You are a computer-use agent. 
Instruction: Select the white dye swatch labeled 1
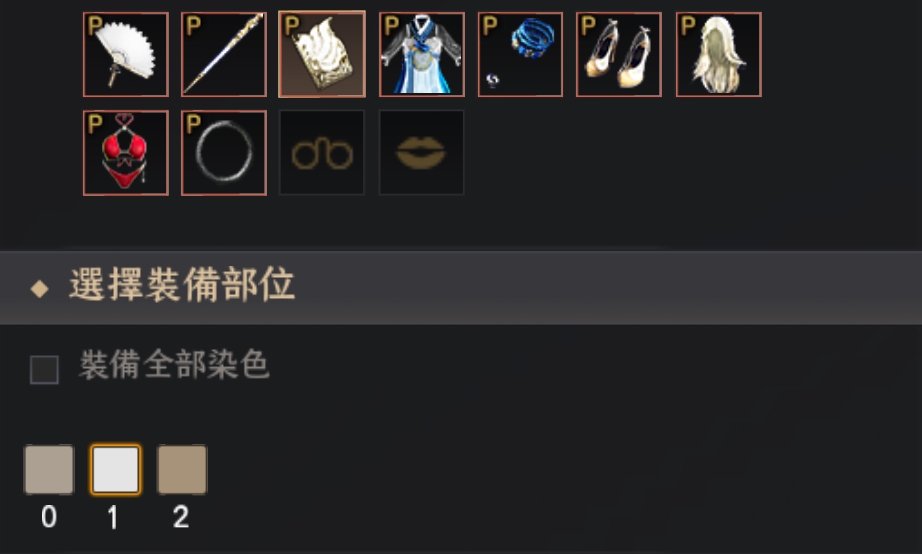tap(116, 469)
